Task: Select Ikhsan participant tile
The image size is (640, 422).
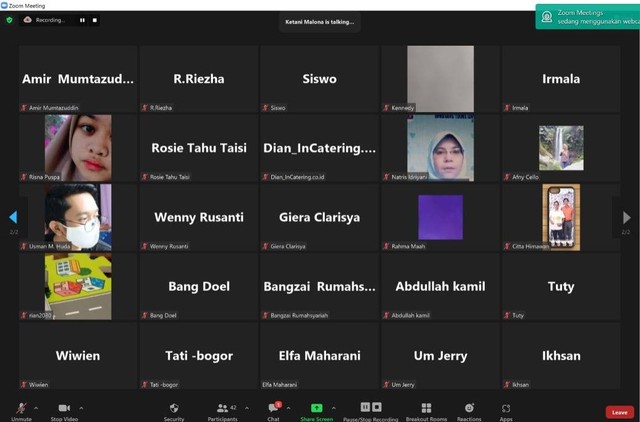Action: coord(561,355)
